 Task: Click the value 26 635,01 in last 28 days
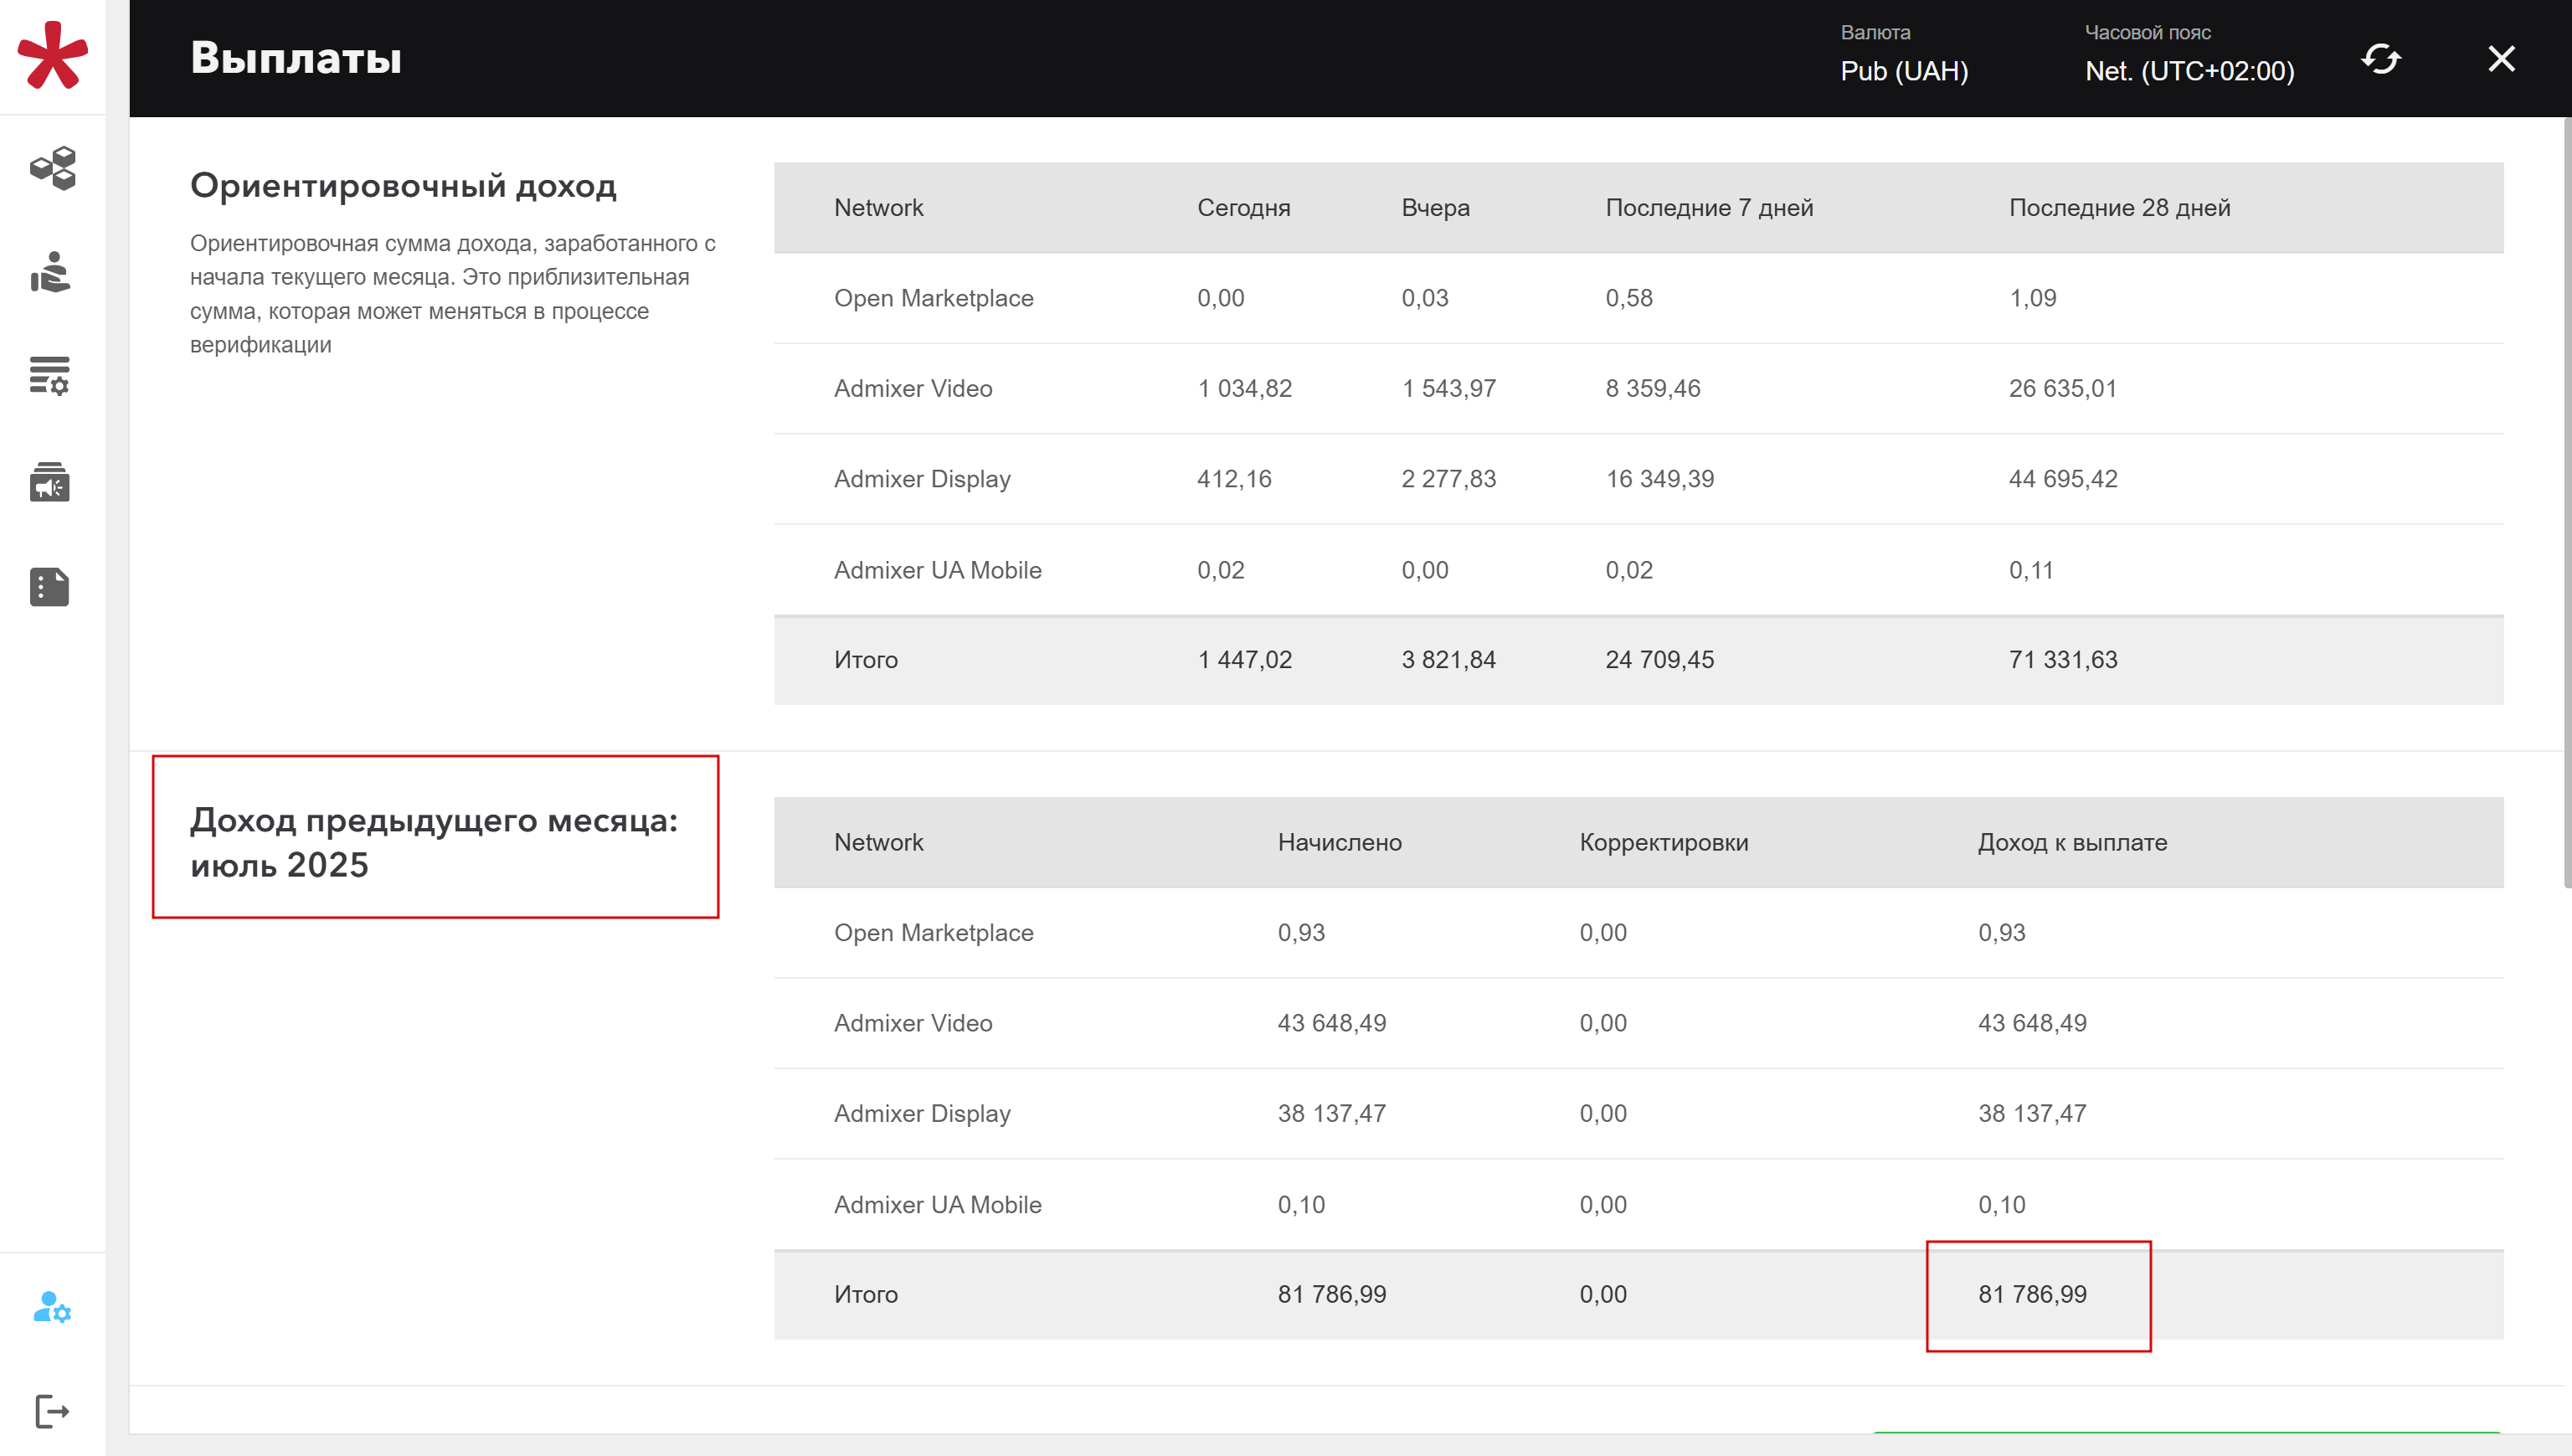tap(2062, 388)
